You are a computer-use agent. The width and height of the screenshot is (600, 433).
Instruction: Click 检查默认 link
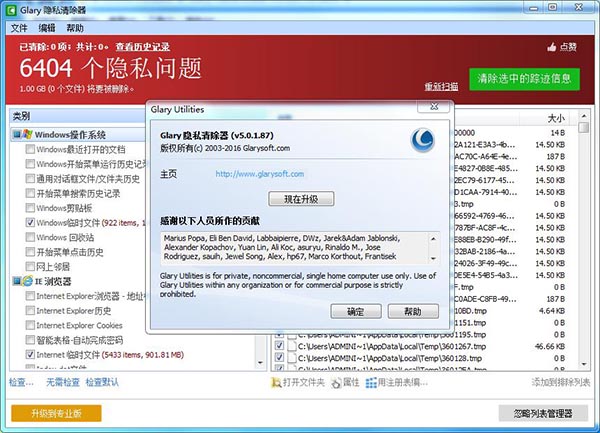pyautogui.click(x=102, y=382)
